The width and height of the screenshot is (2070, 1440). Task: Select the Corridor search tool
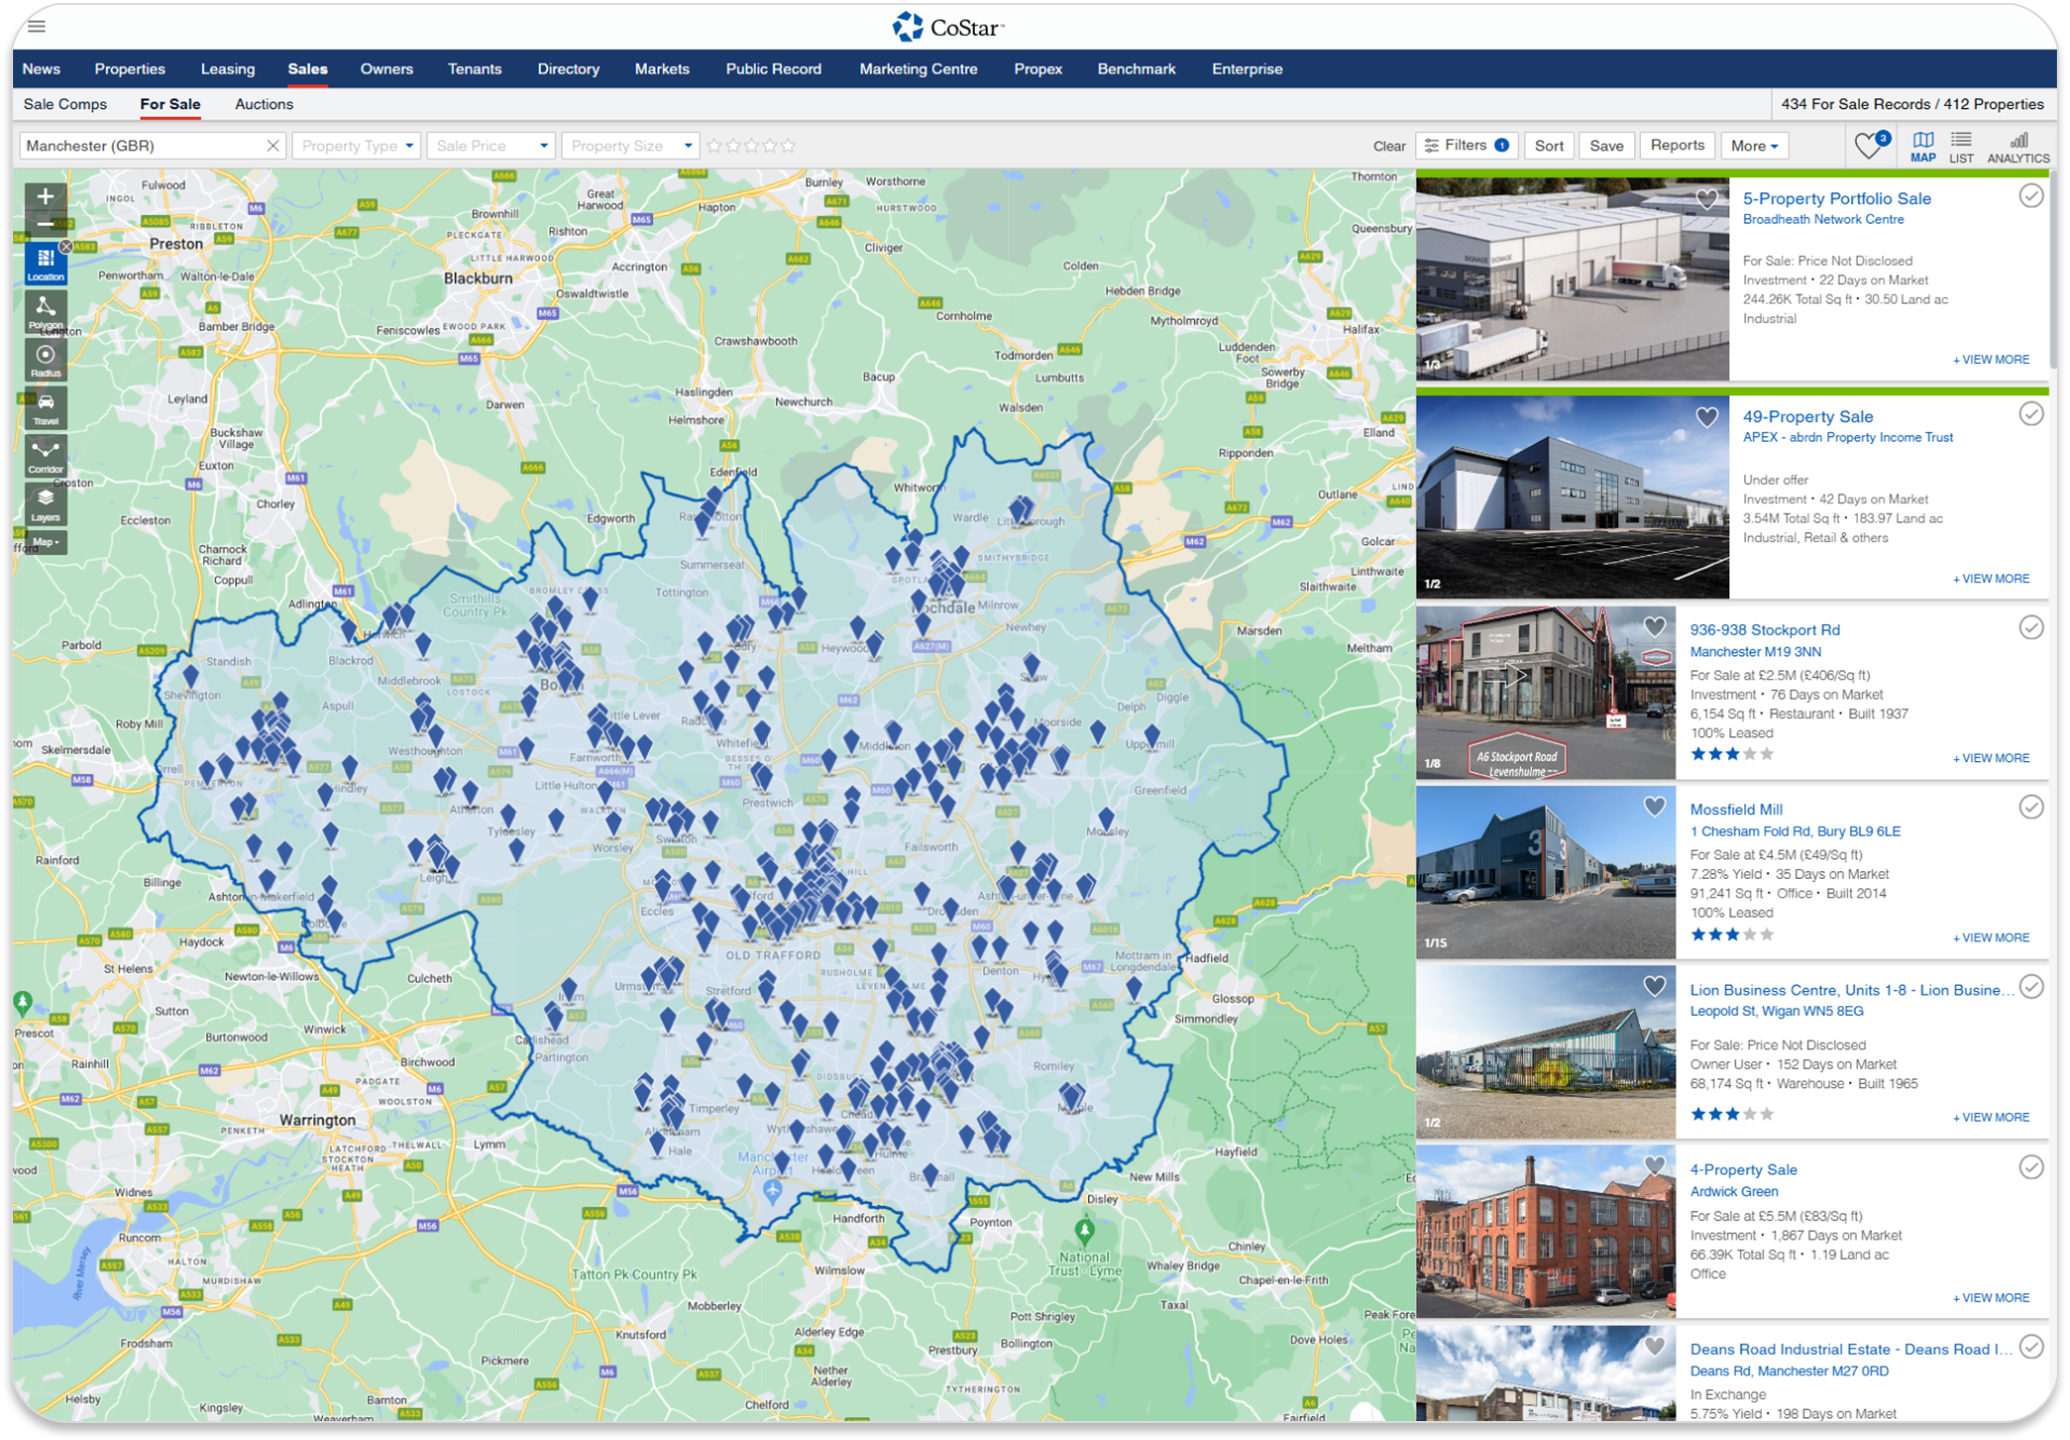pyautogui.click(x=46, y=455)
